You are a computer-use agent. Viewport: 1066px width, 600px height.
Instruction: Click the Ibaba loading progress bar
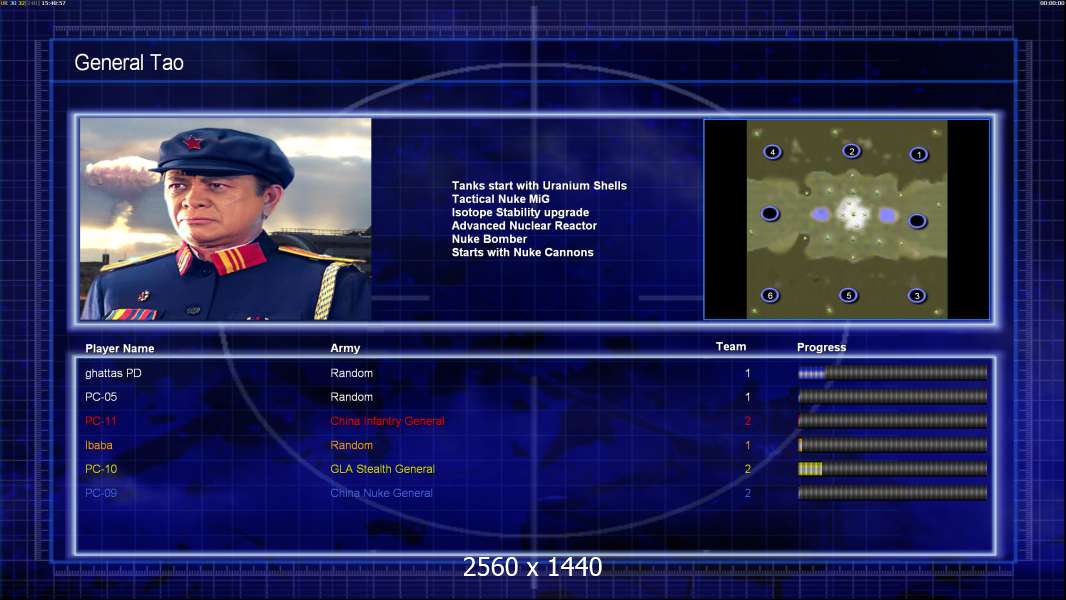(892, 445)
